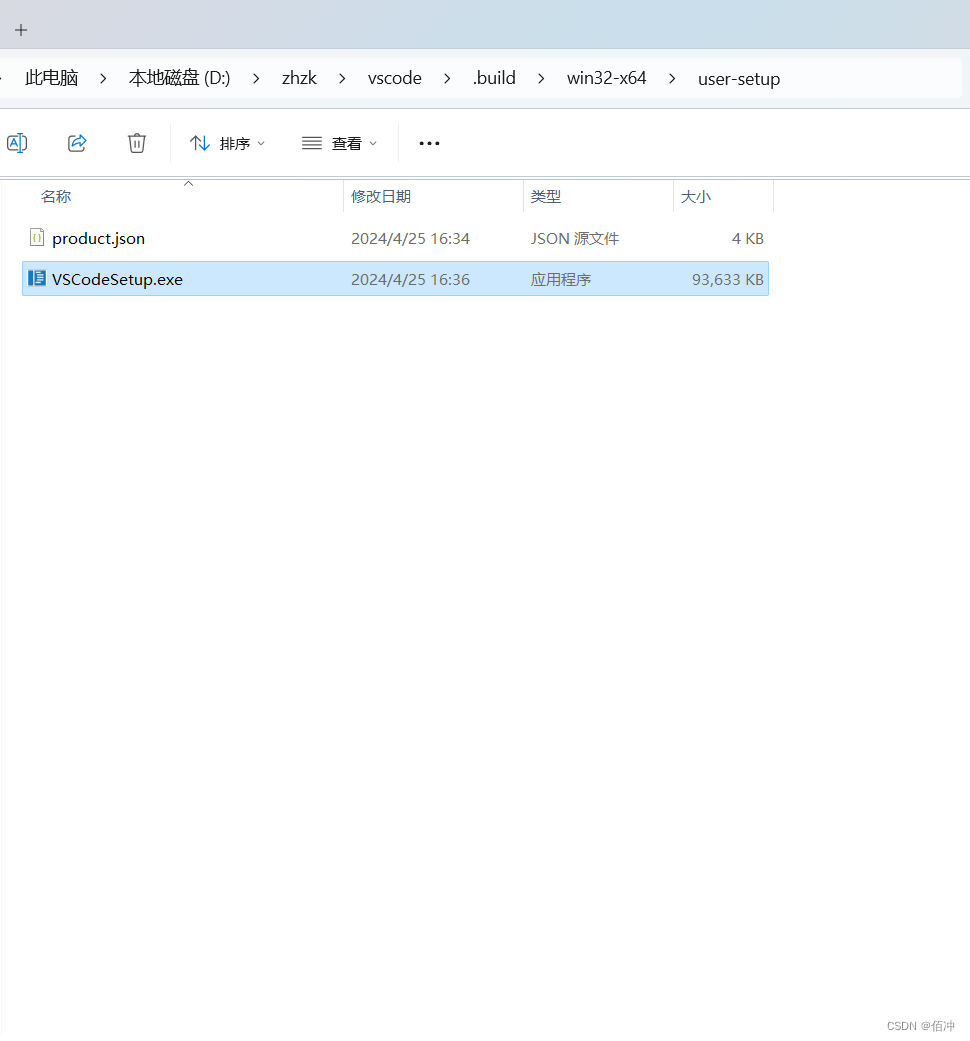Click the VSCodeSetup.exe application icon
Image resolution: width=970 pixels, height=1041 pixels.
36,279
